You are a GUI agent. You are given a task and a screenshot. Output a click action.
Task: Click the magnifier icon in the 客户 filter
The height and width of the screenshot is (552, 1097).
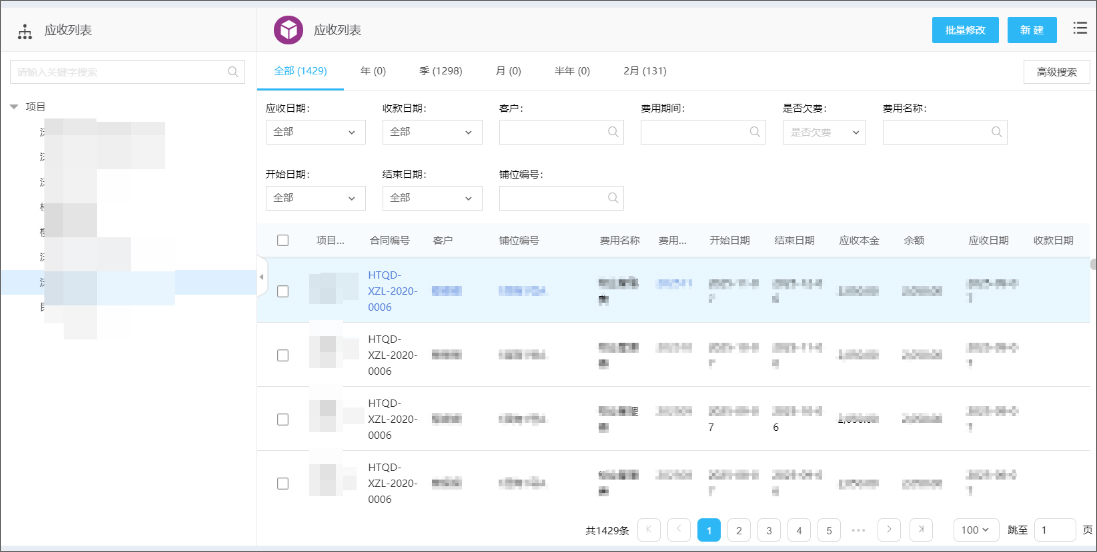pyautogui.click(x=613, y=131)
